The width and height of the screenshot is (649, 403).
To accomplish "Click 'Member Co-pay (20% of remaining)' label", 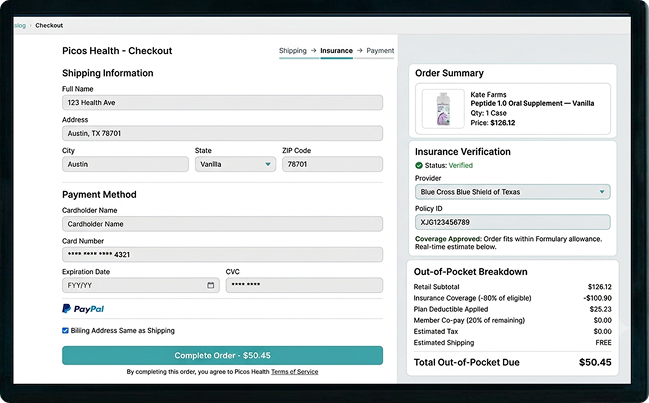I will (x=469, y=320).
